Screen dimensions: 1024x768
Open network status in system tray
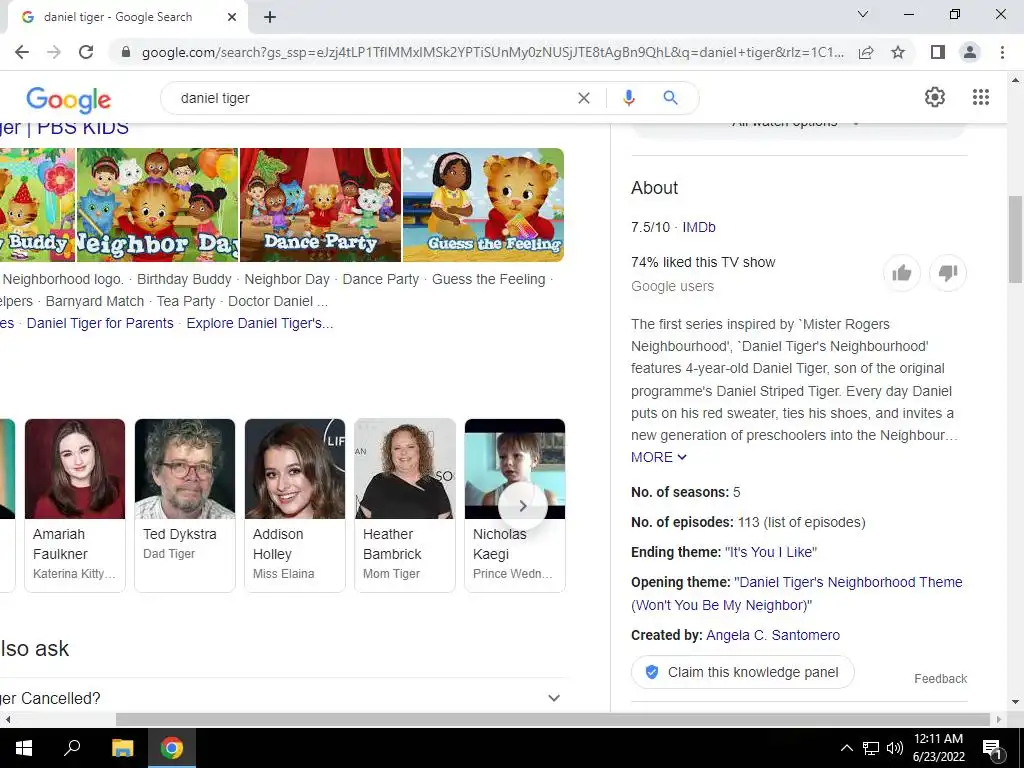pos(871,748)
